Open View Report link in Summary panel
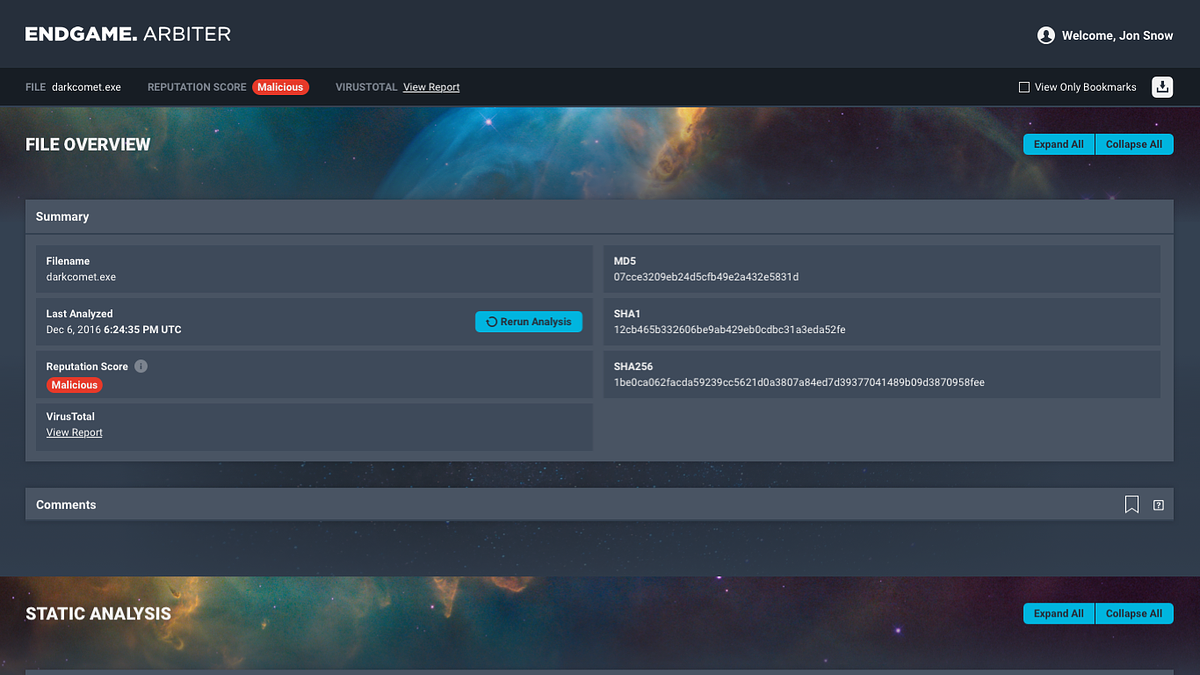Image resolution: width=1200 pixels, height=675 pixels. point(74,433)
